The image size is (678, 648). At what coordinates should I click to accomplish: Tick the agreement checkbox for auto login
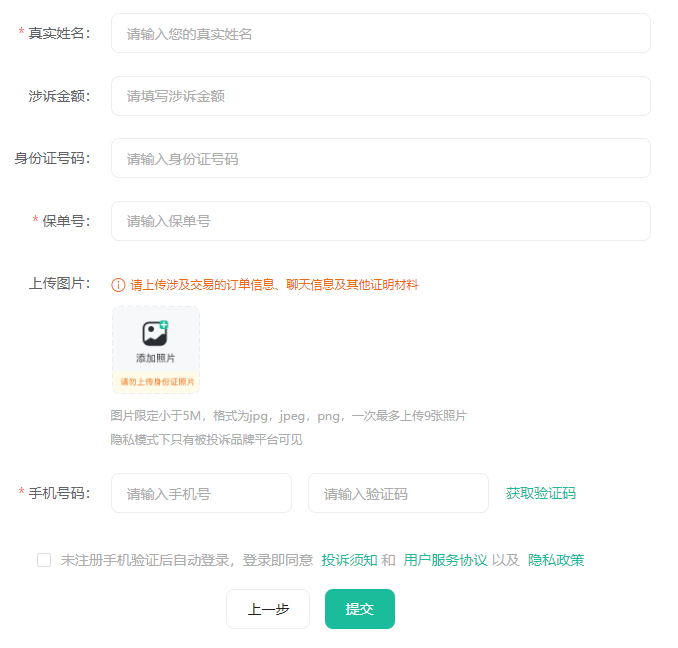[x=44, y=560]
